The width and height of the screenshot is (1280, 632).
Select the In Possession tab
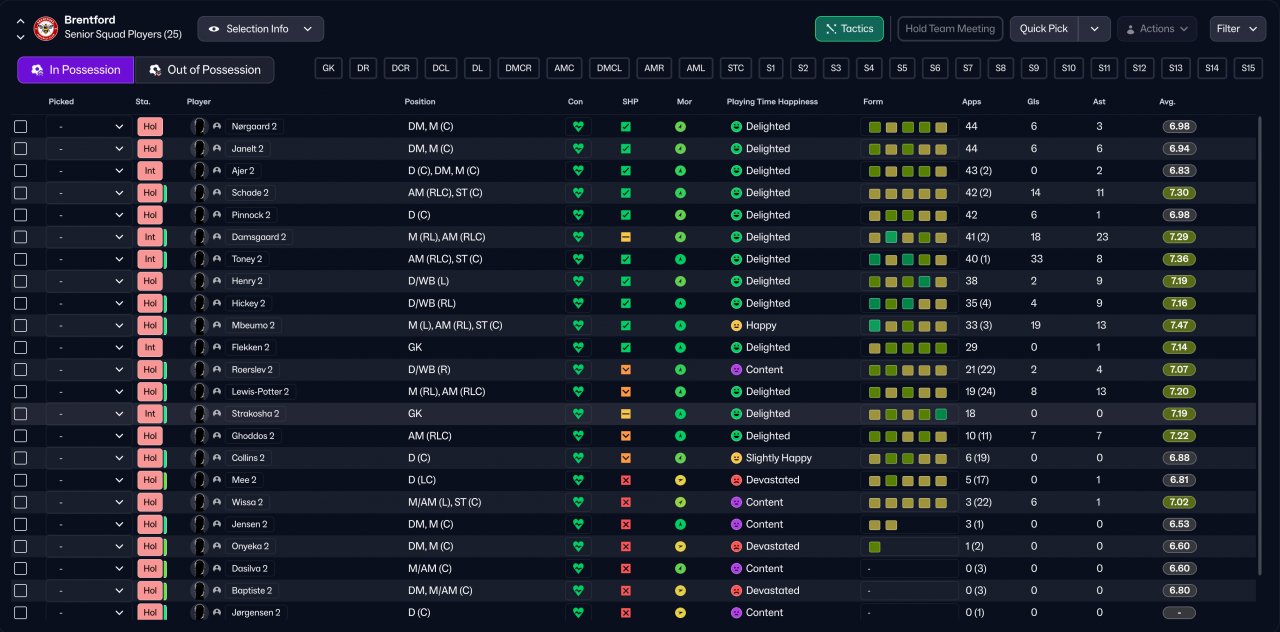pos(75,70)
